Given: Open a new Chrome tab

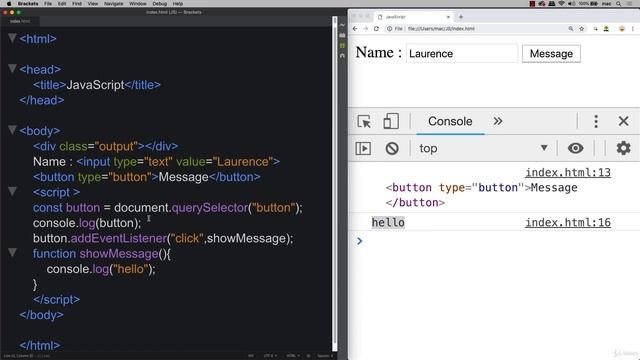Looking at the screenshot, I should click(461, 17).
